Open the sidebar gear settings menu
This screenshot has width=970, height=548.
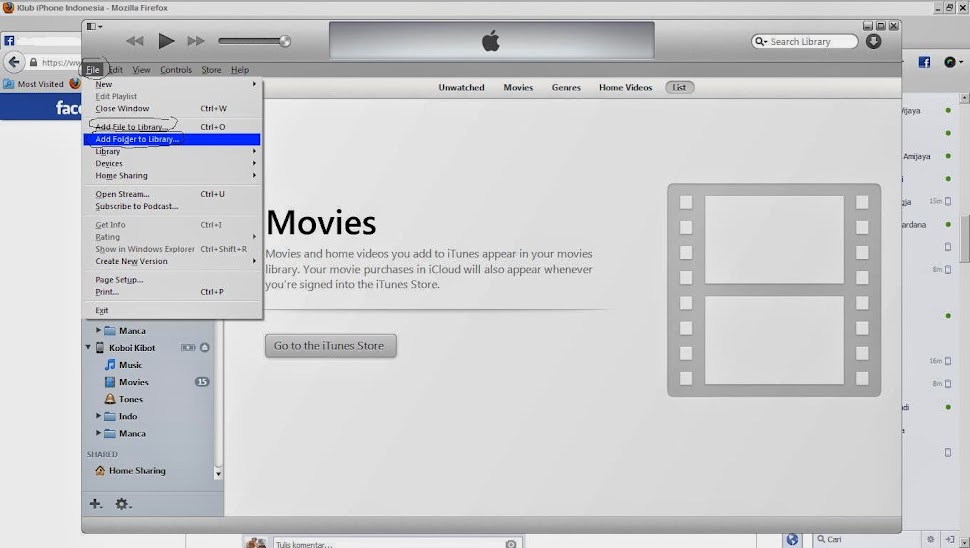click(123, 504)
